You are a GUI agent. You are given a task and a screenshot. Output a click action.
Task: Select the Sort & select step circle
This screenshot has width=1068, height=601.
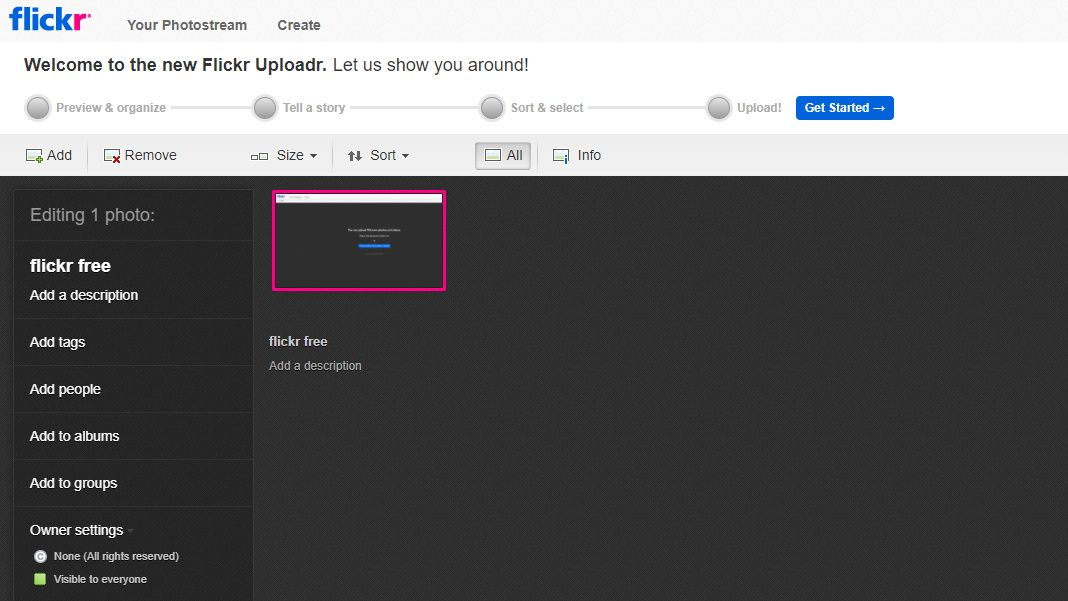click(491, 108)
